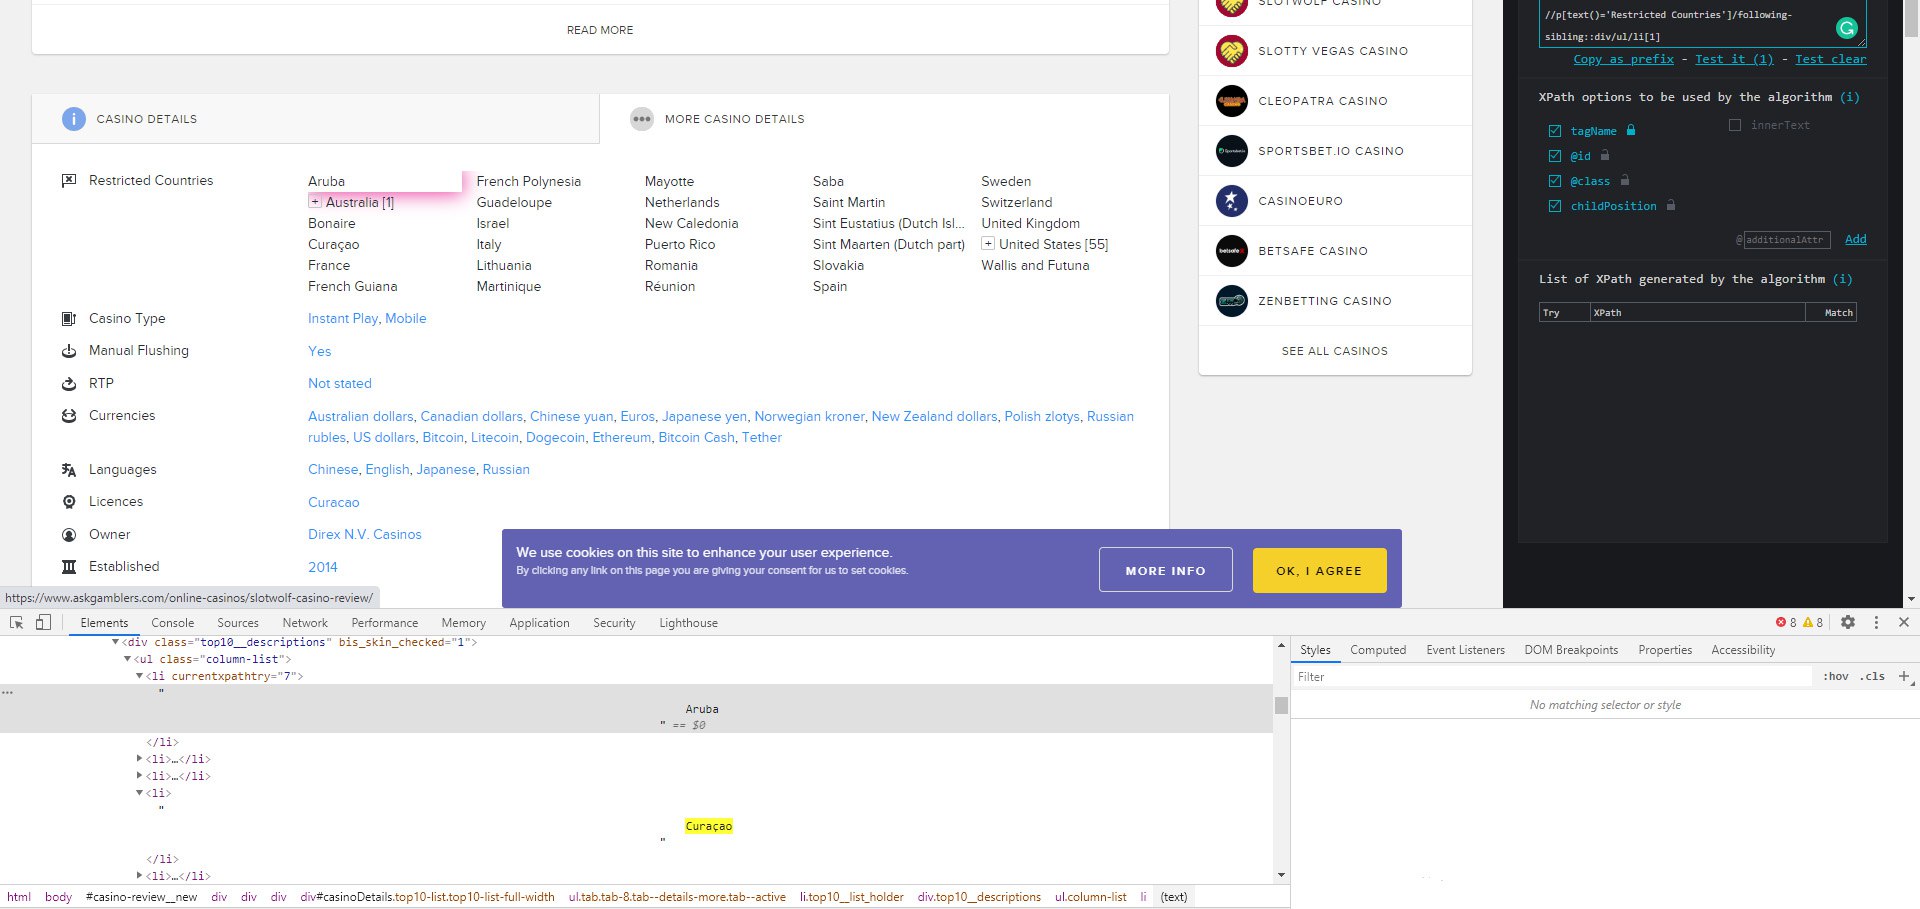Click the new style rule plus icon
Screen dimensions: 1920x909
(x=1905, y=677)
